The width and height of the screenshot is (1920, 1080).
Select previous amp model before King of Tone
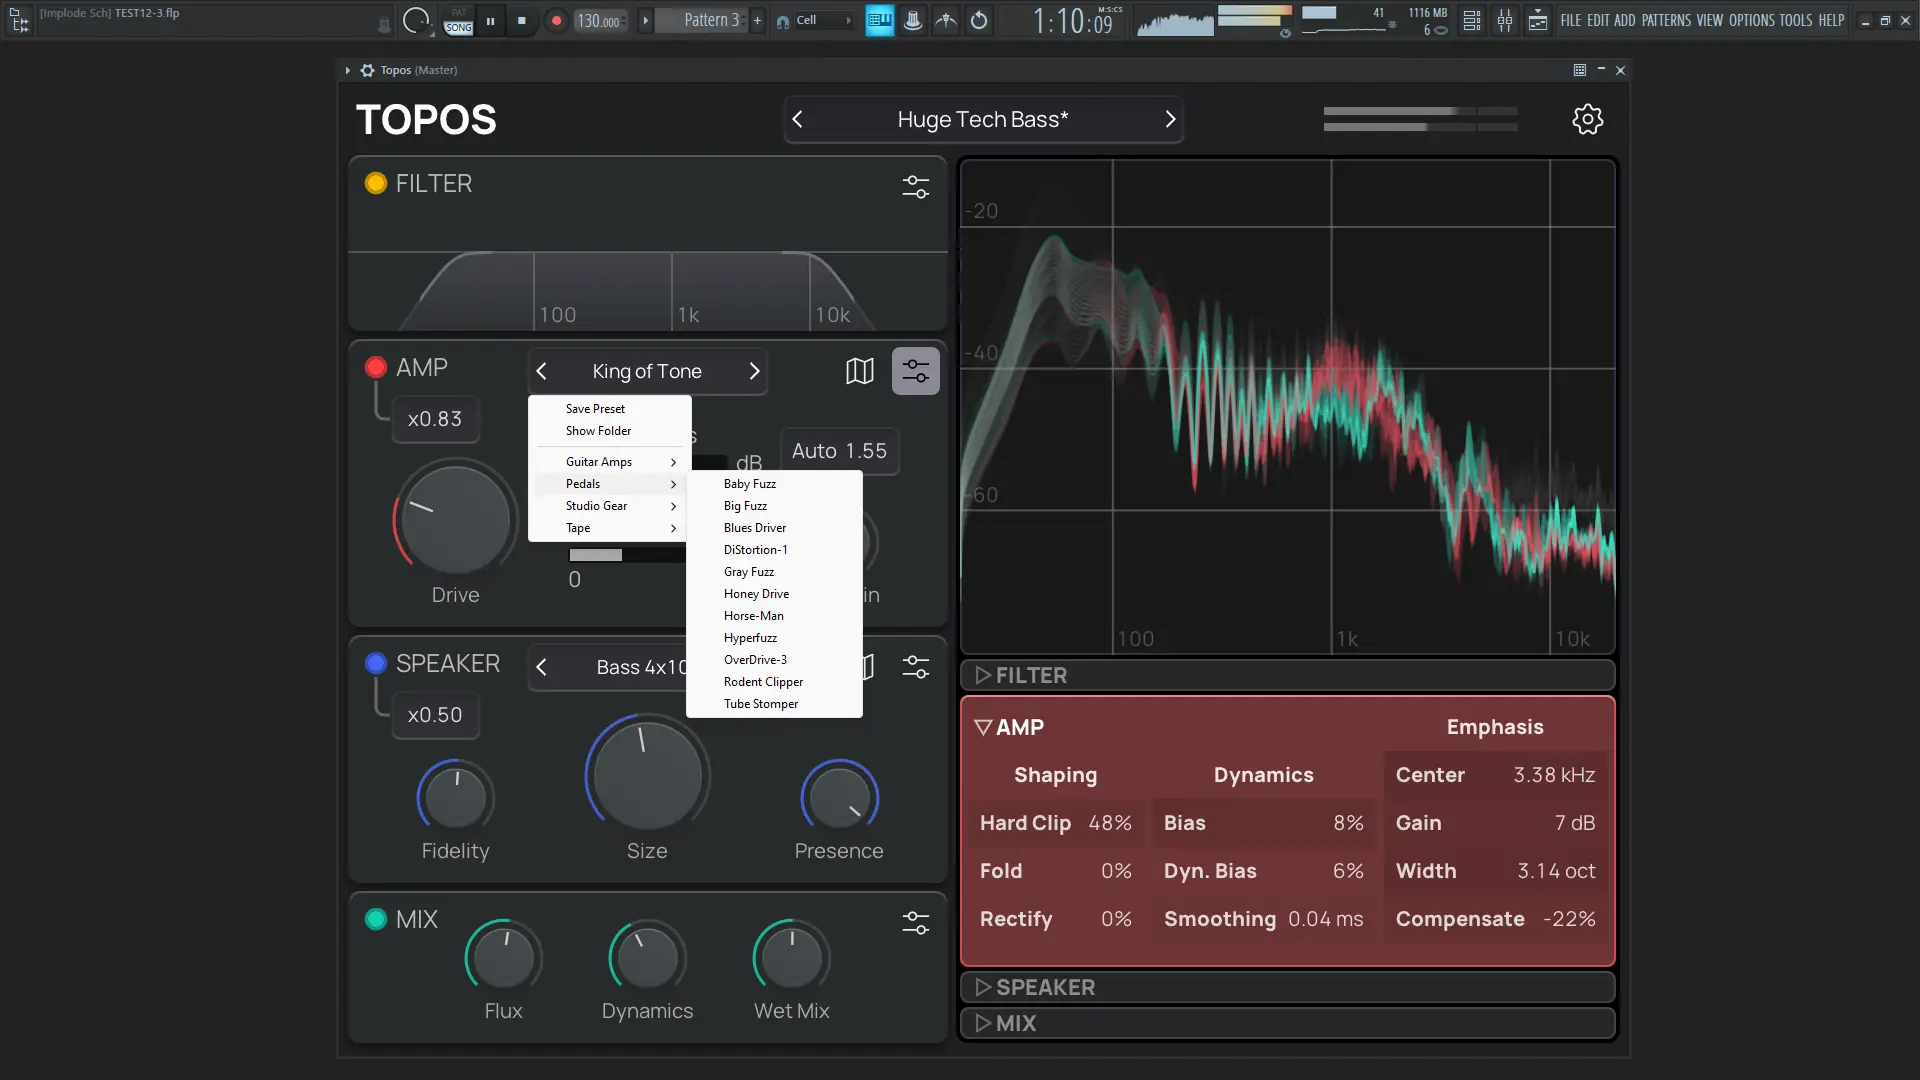tap(542, 371)
